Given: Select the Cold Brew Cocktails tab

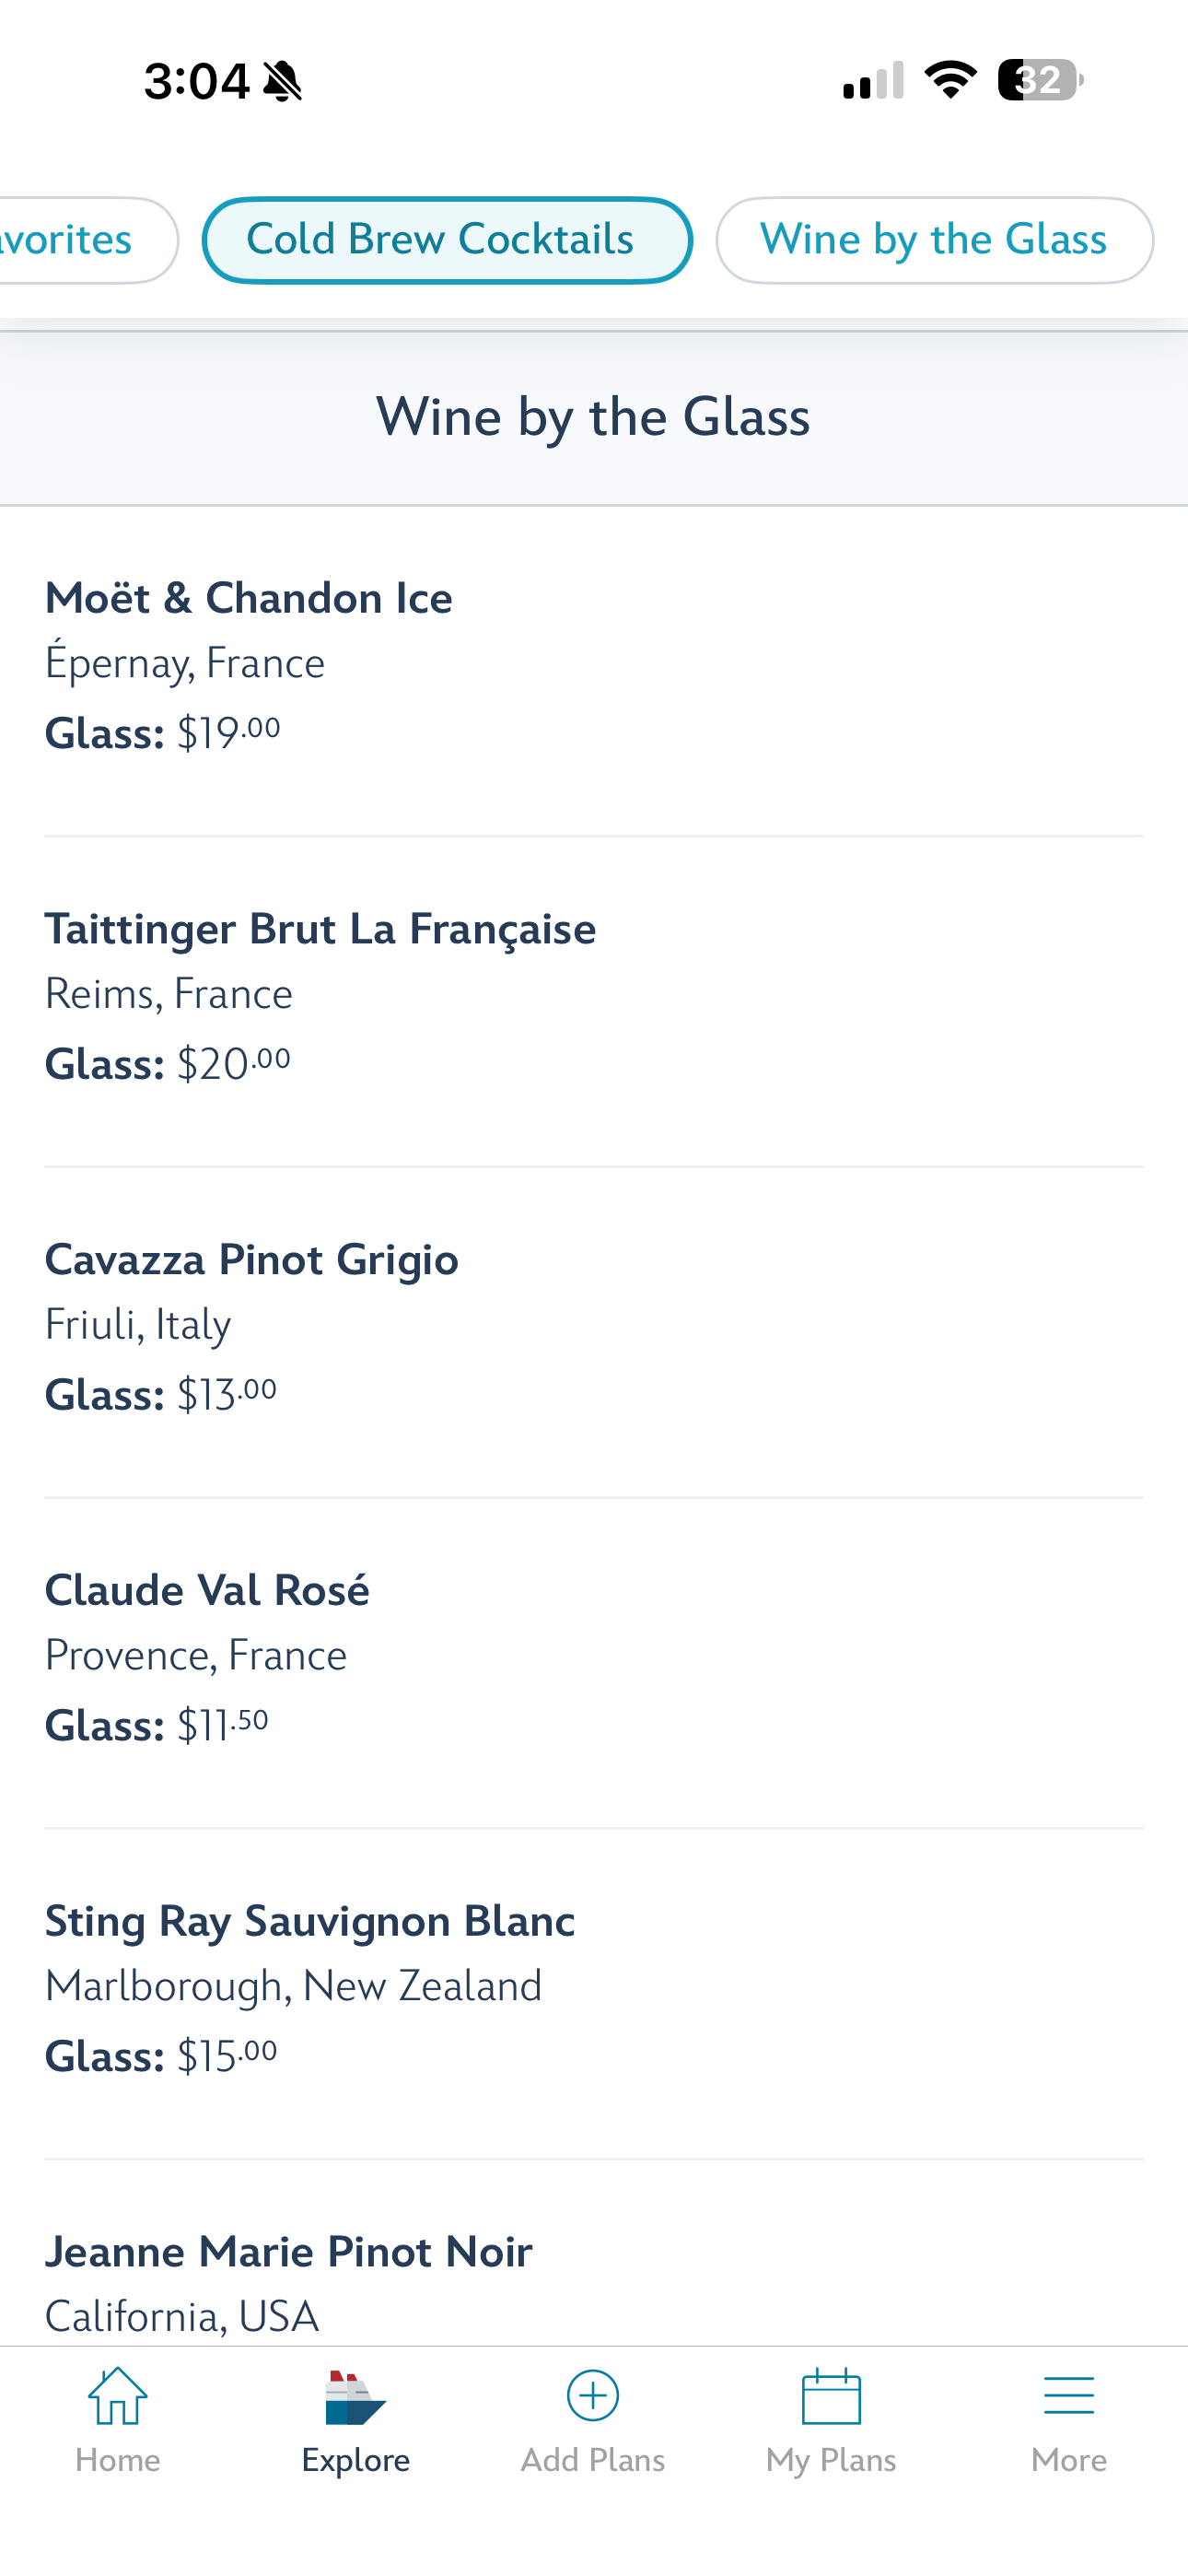Looking at the screenshot, I should (447, 240).
